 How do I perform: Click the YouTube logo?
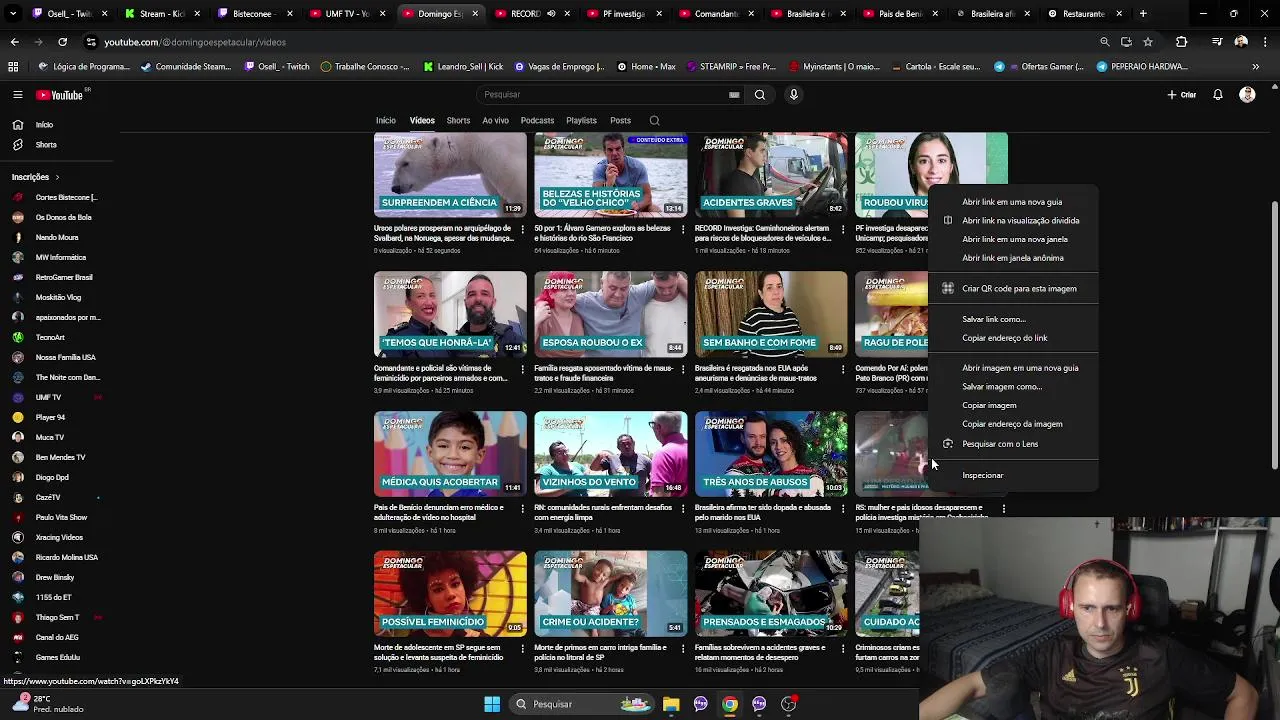tap(60, 95)
